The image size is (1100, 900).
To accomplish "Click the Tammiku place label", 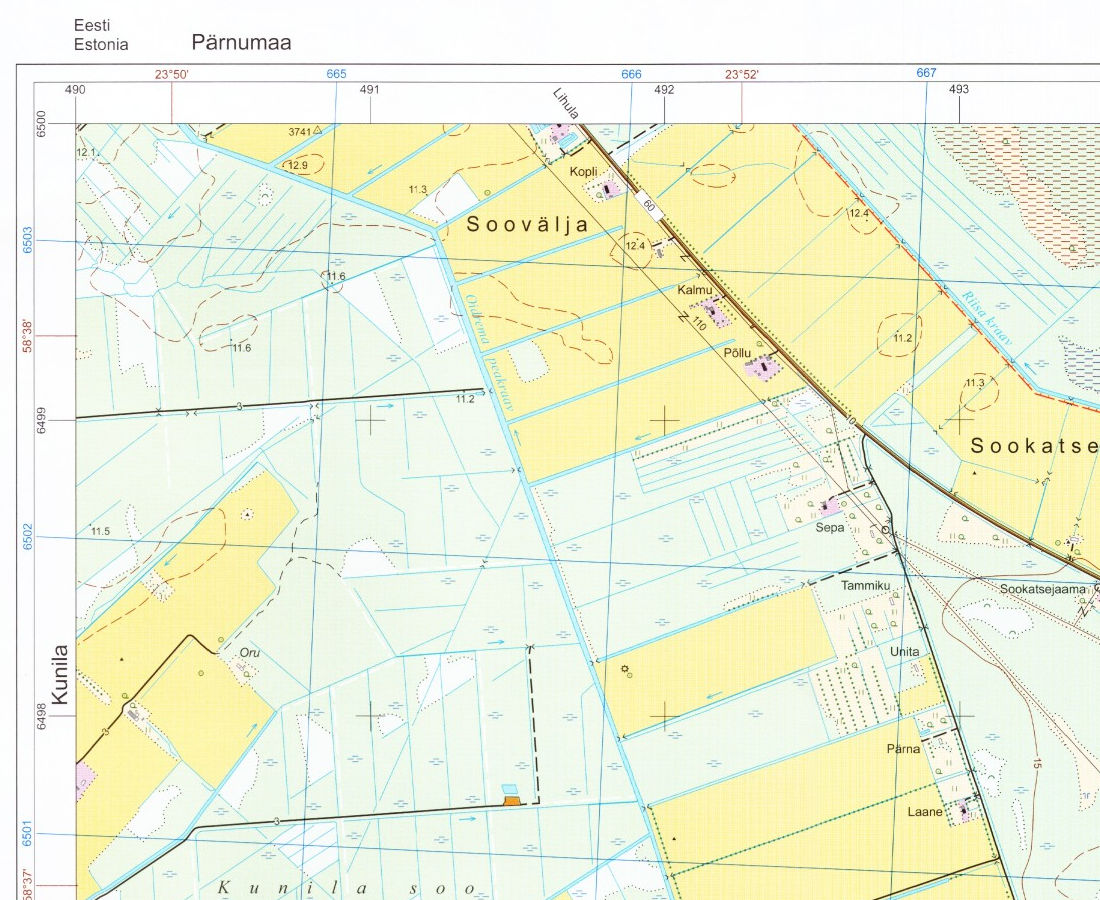I will [x=865, y=585].
